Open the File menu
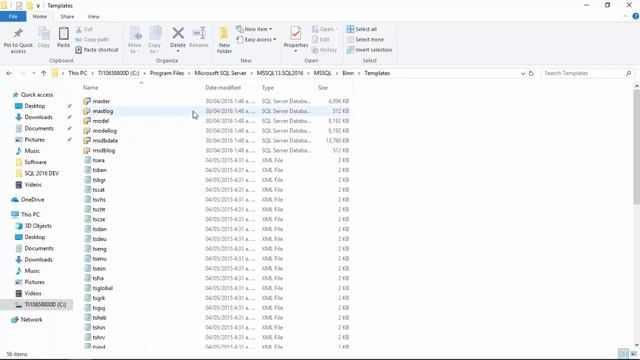640x360 pixels. pyautogui.click(x=13, y=17)
